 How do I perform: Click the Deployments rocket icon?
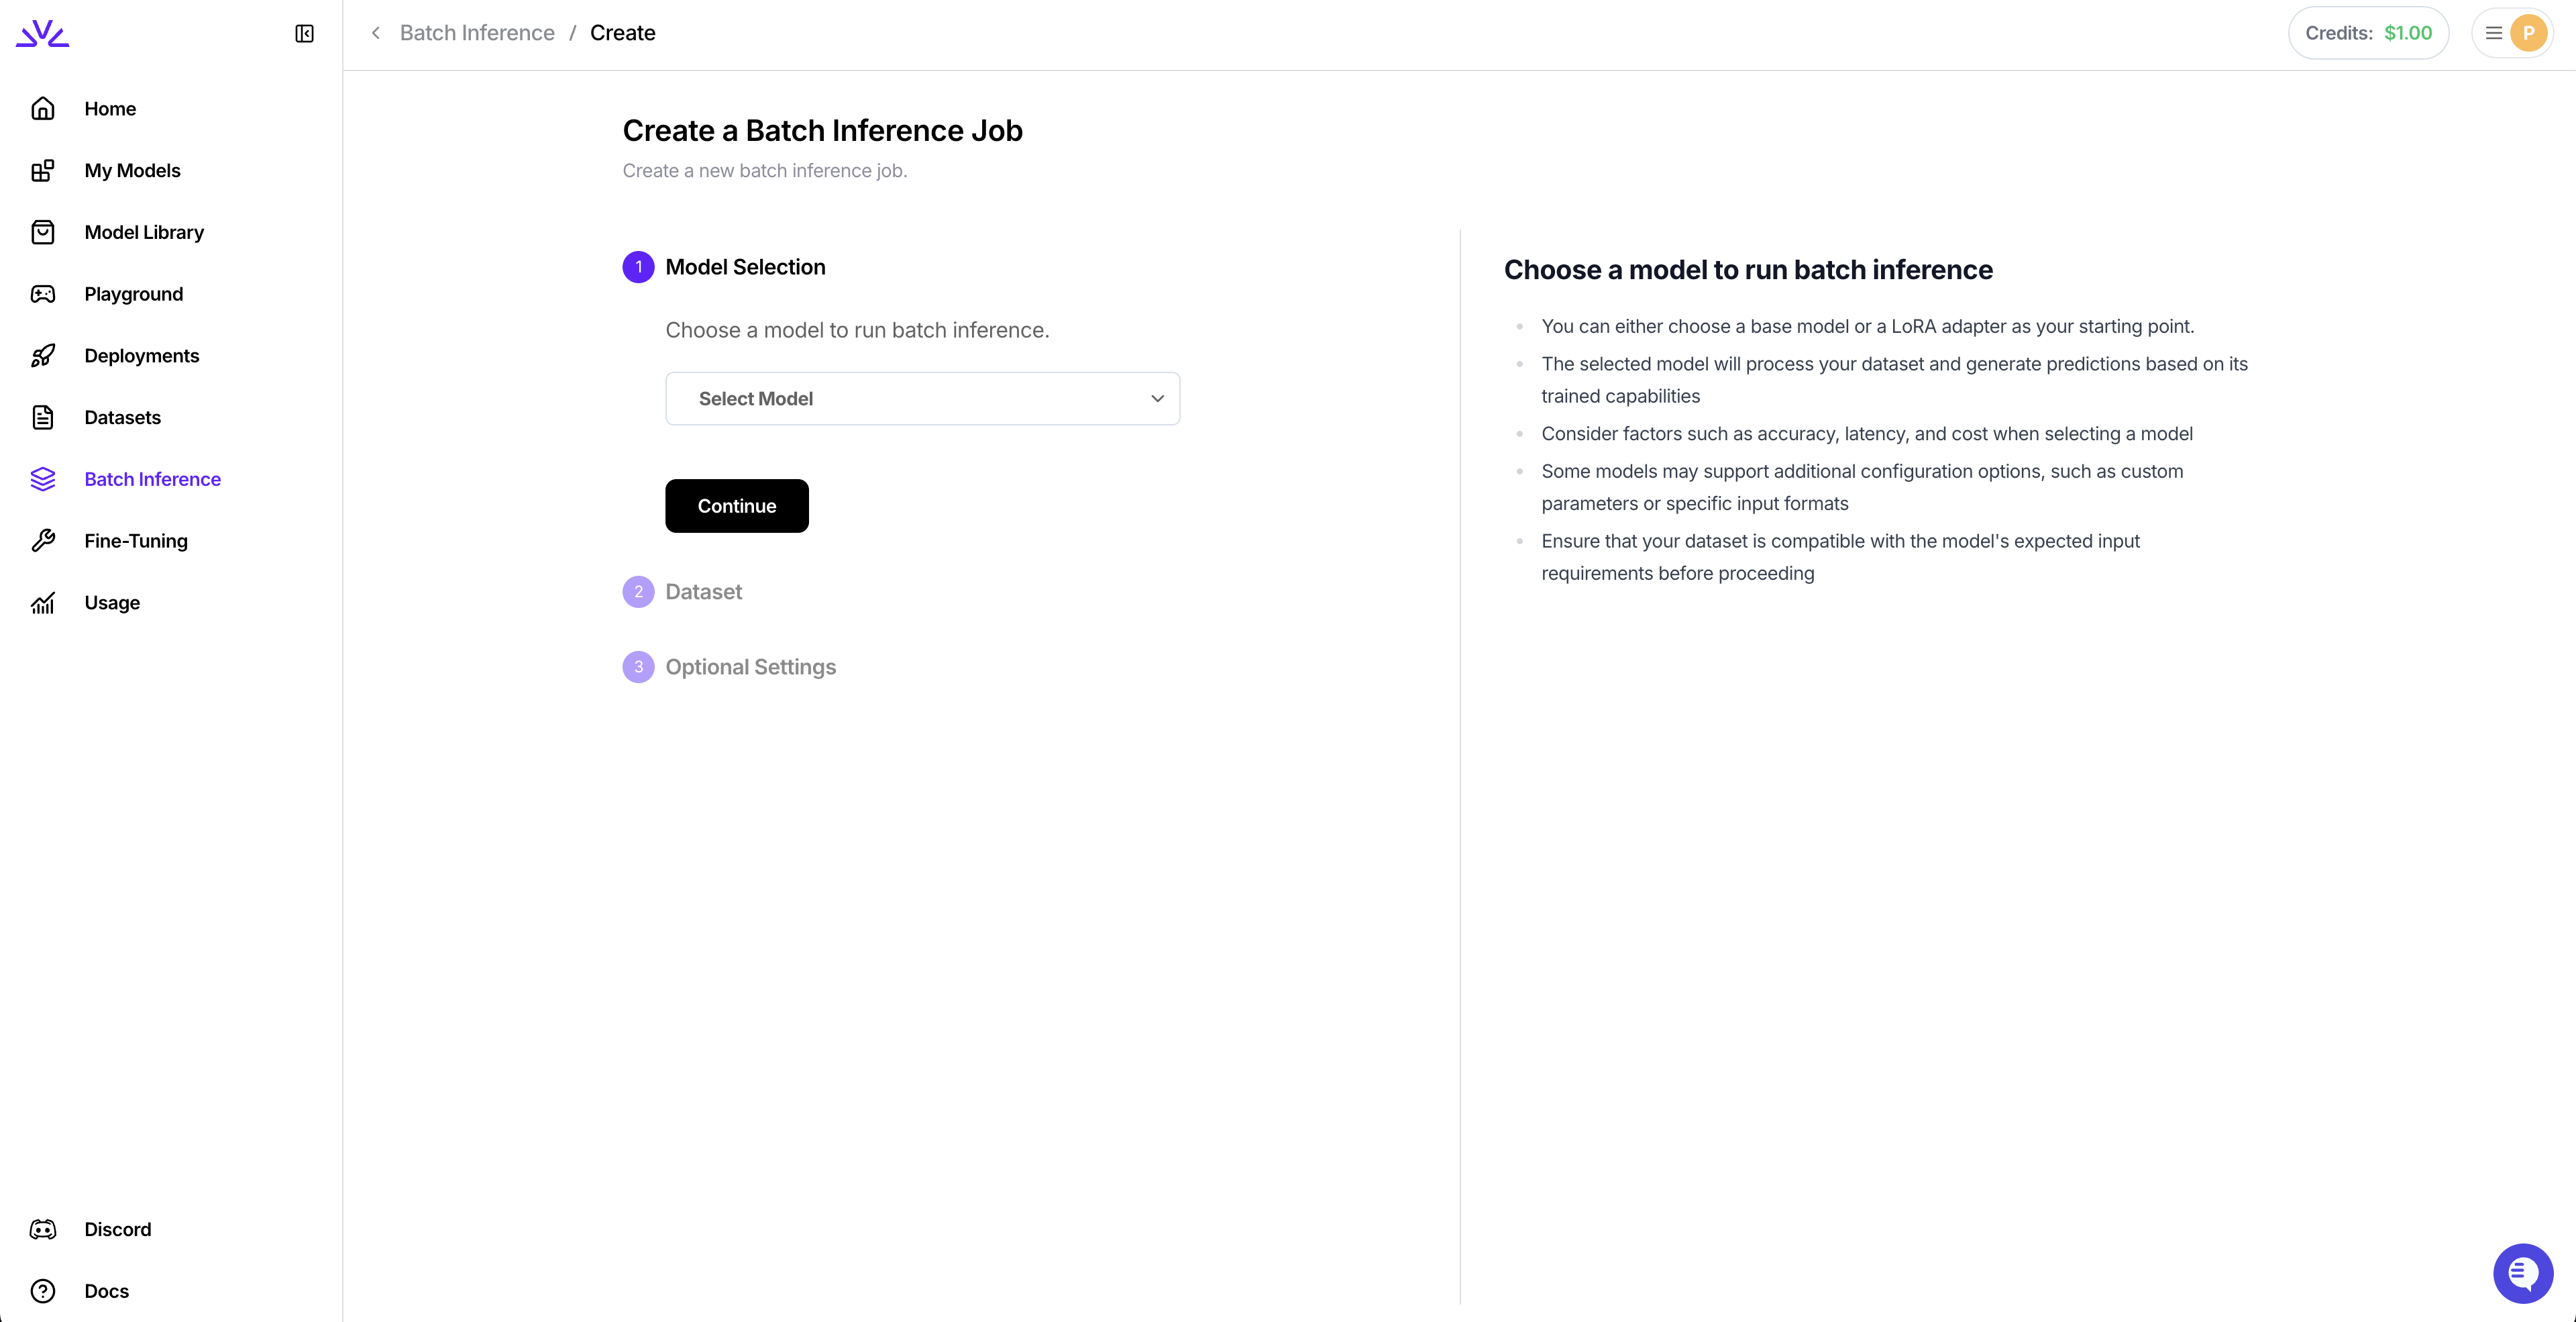tap(42, 356)
